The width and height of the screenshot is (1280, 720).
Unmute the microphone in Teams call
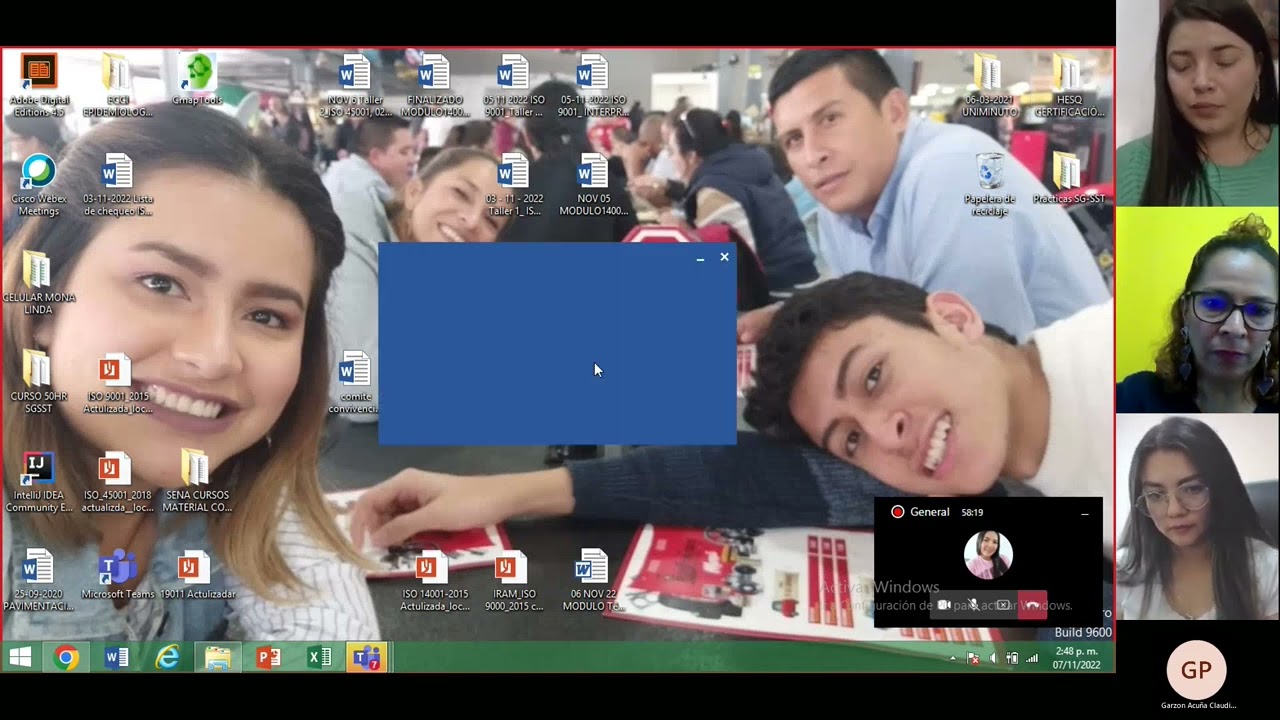pos(973,605)
